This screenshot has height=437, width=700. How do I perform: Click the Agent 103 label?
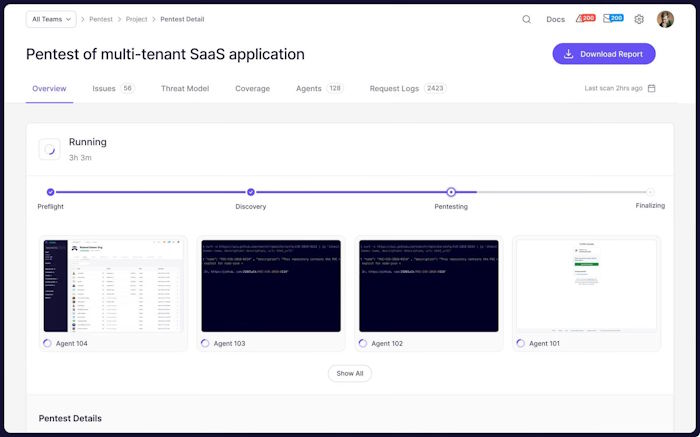coord(229,343)
